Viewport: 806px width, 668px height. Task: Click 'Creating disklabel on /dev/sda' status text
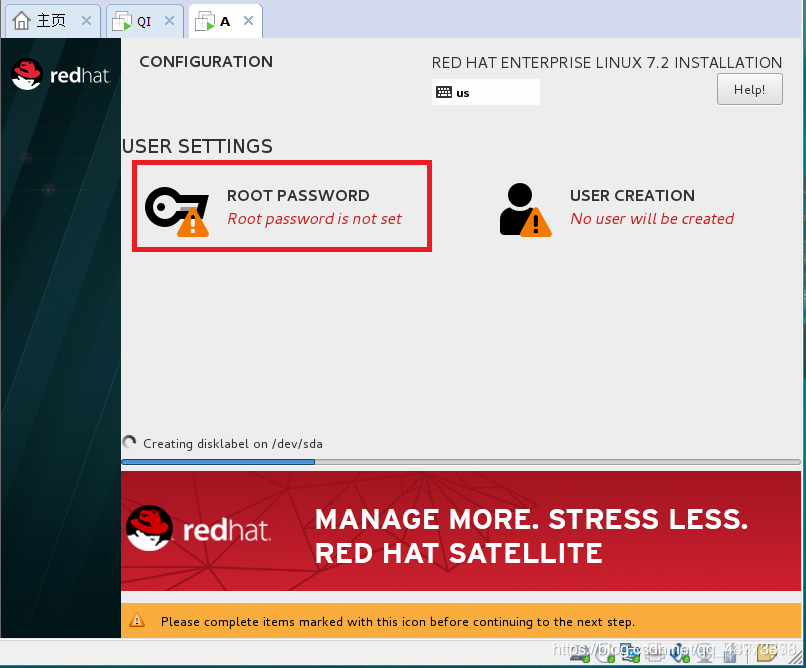232,443
